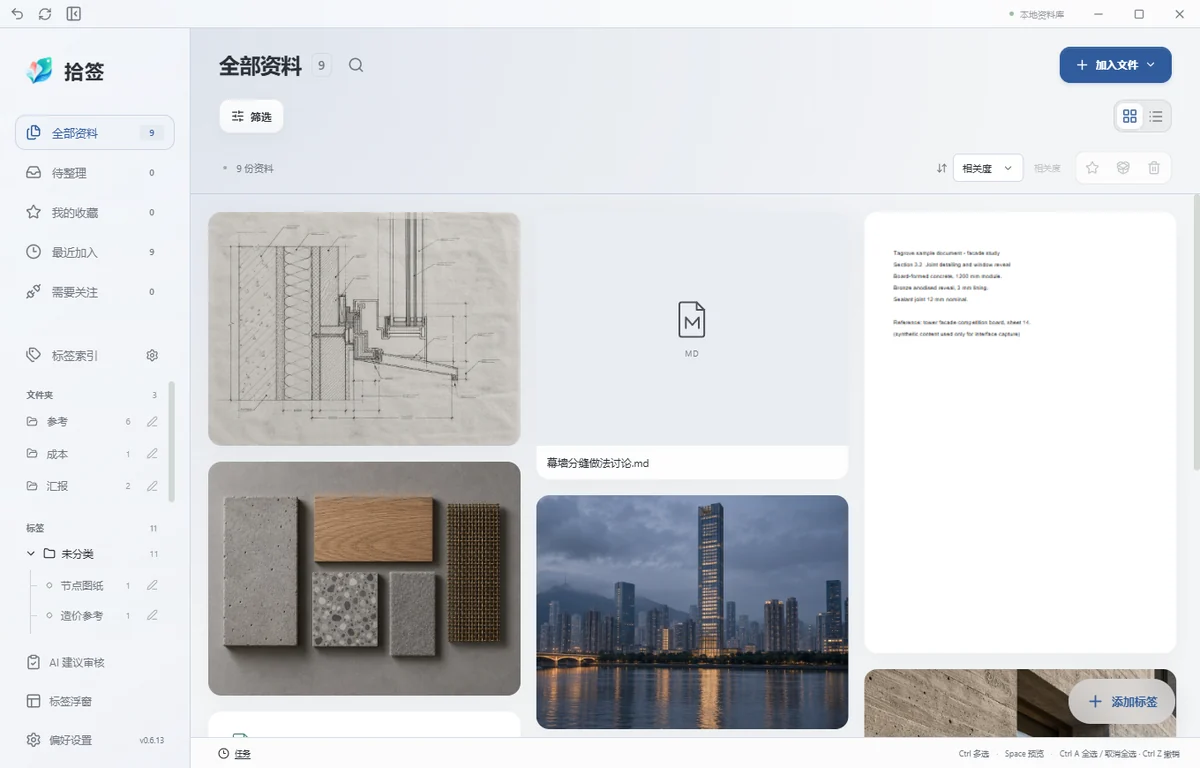This screenshot has height=768, width=1200.
Task: Open the 加入文件 button
Action: click(1115, 65)
